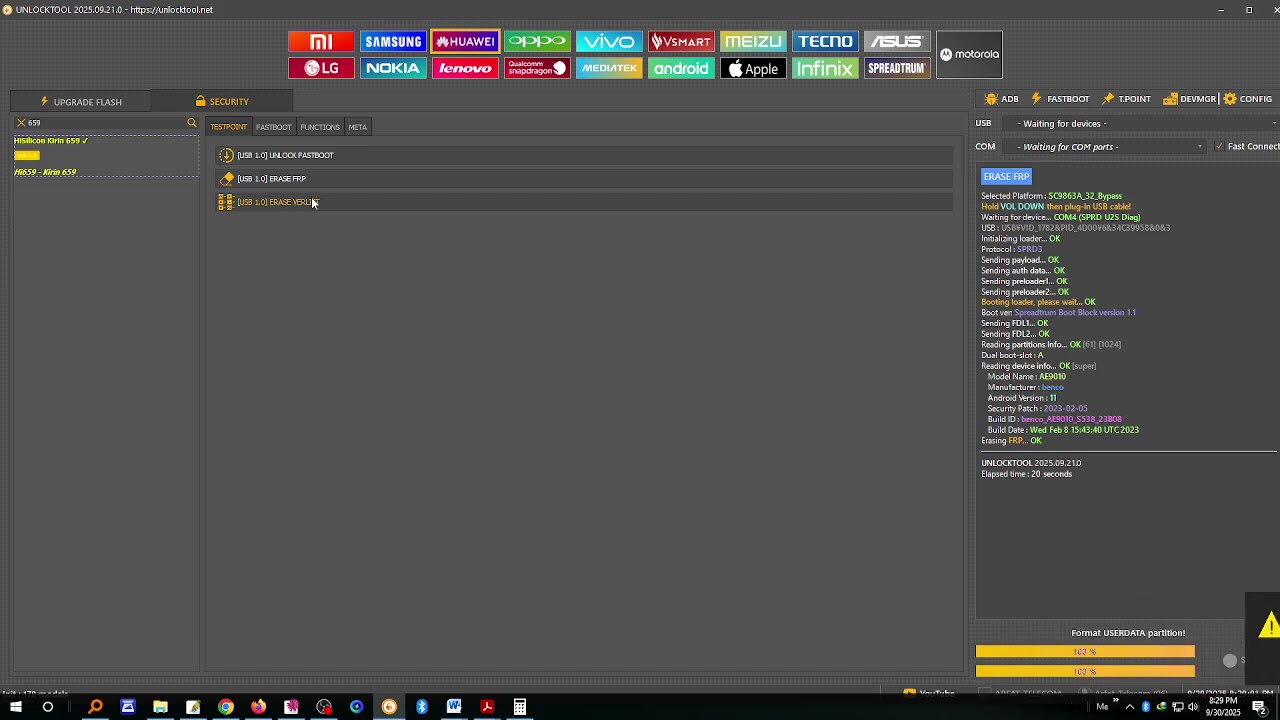
Task: Select the Nokia brand logo
Action: 393,68
